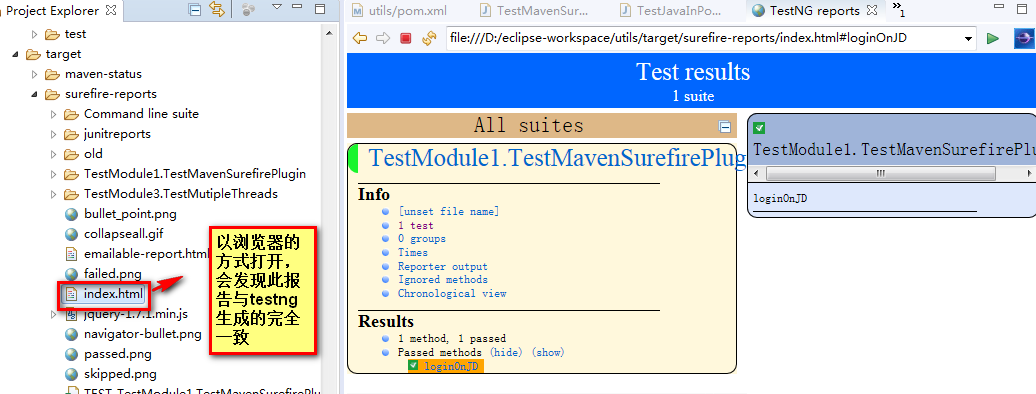This screenshot has height=394, width=1036.
Task: Expand the maven-status folder
Action: [x=35, y=74]
